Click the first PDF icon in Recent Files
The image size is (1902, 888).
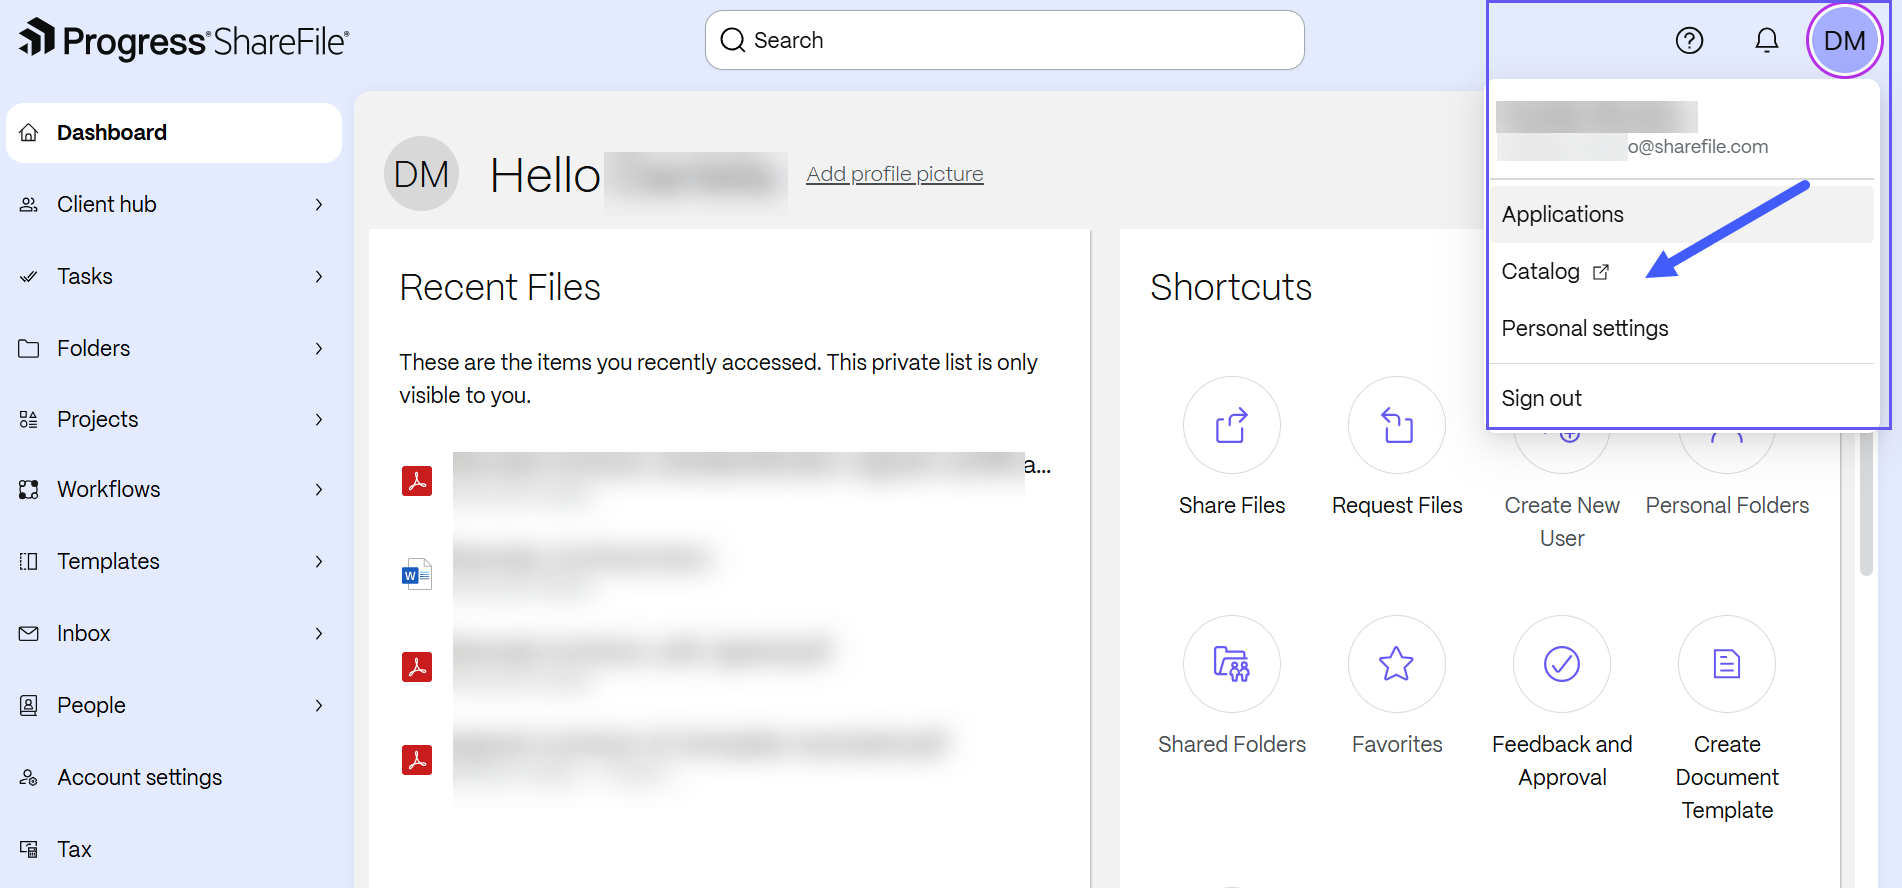[x=417, y=481]
